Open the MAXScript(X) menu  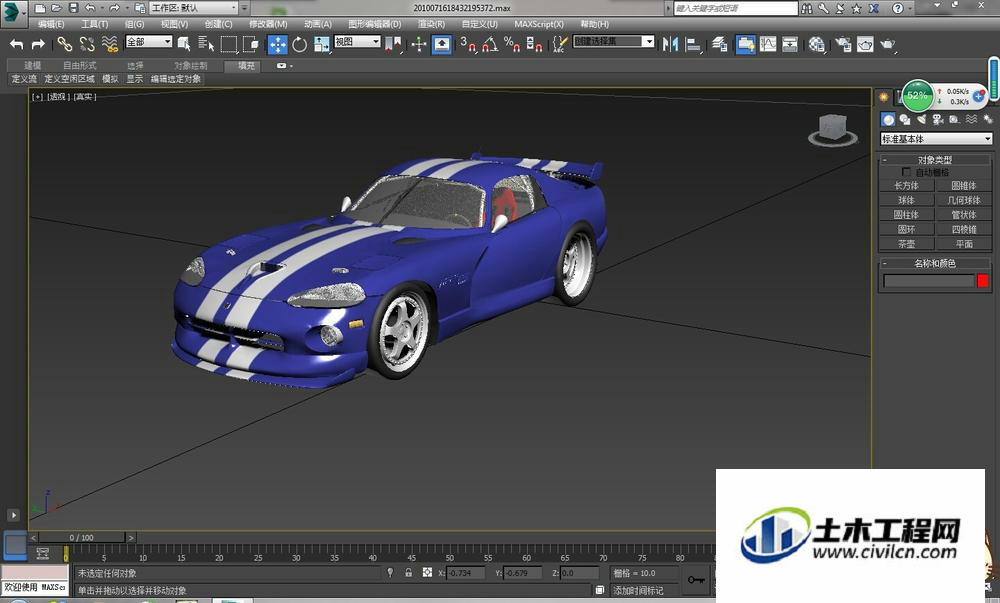tap(539, 24)
